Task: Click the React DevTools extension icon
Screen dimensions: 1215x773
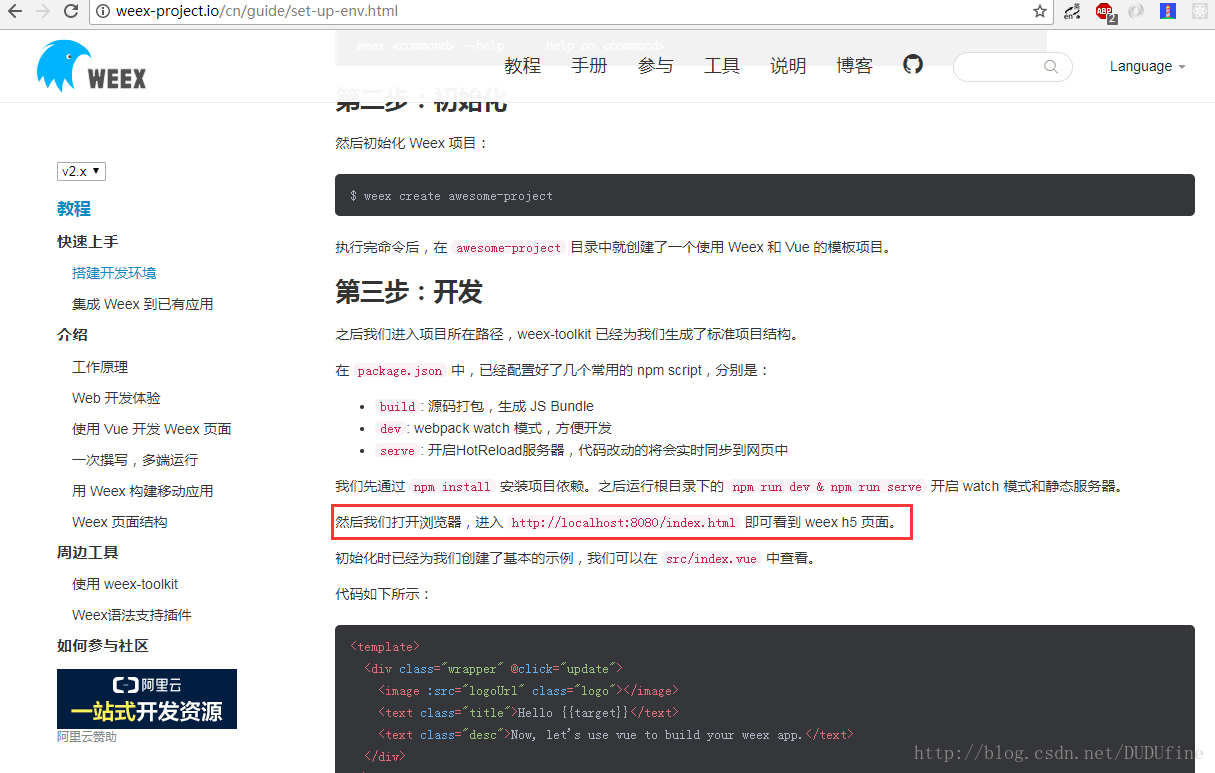Action: coord(1199,12)
